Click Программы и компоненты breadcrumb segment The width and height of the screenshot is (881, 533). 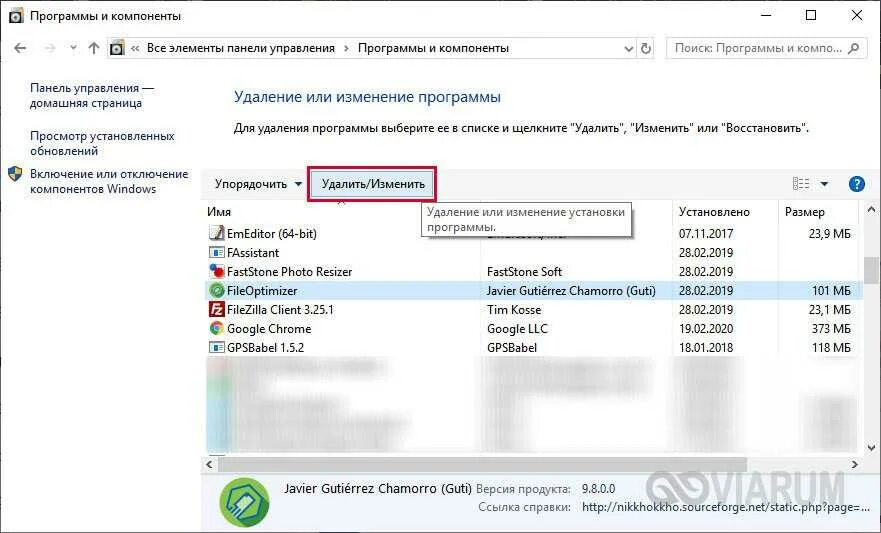coord(433,48)
